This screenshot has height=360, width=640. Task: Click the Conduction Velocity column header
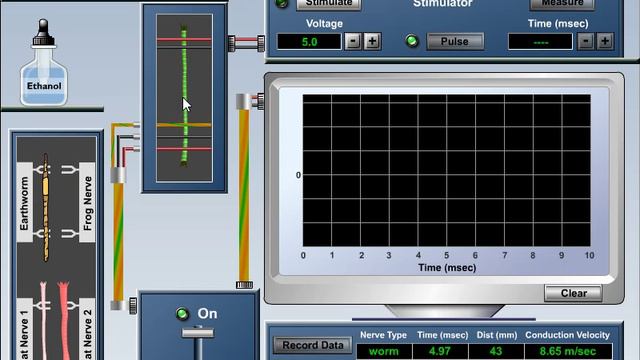(567, 335)
